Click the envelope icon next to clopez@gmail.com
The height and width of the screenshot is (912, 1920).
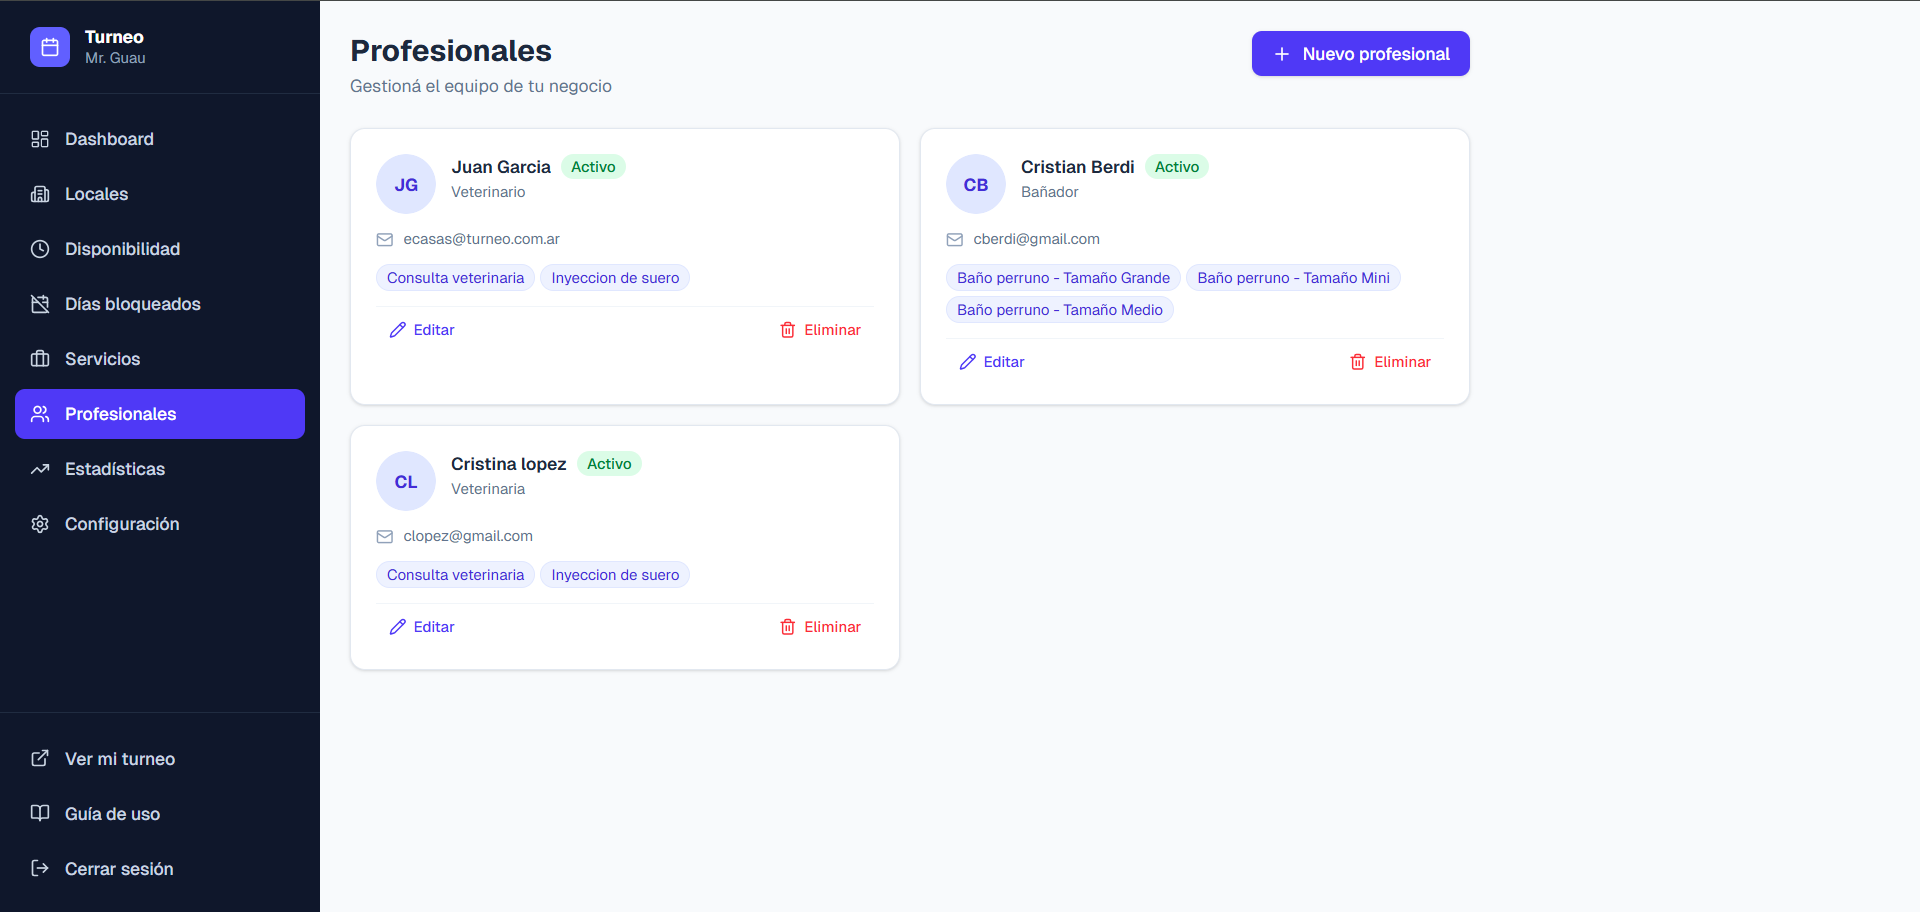click(385, 537)
